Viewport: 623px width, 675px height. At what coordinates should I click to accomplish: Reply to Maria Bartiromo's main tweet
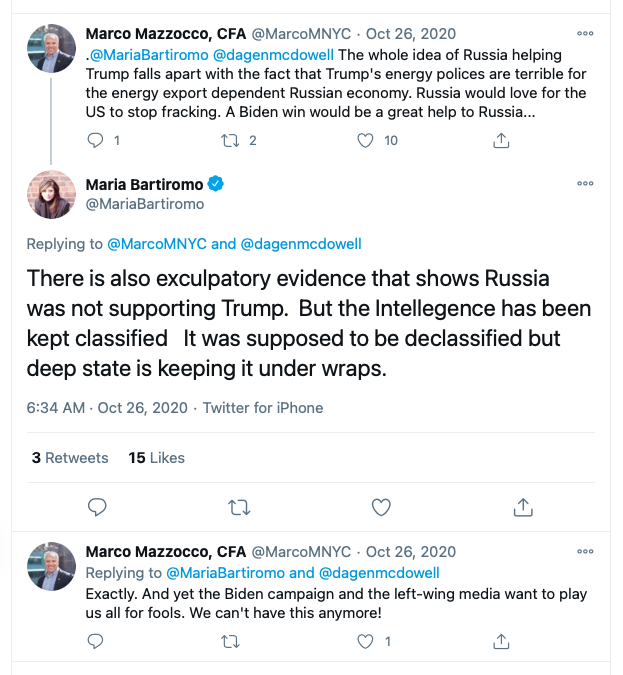[x=97, y=507]
